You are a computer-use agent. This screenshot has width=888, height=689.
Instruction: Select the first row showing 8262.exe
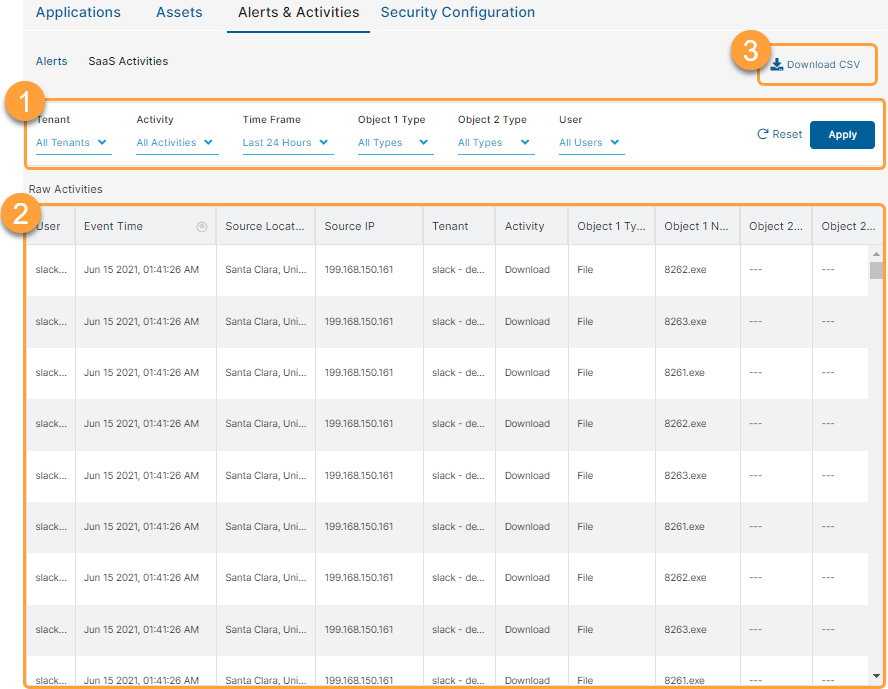(x=450, y=269)
